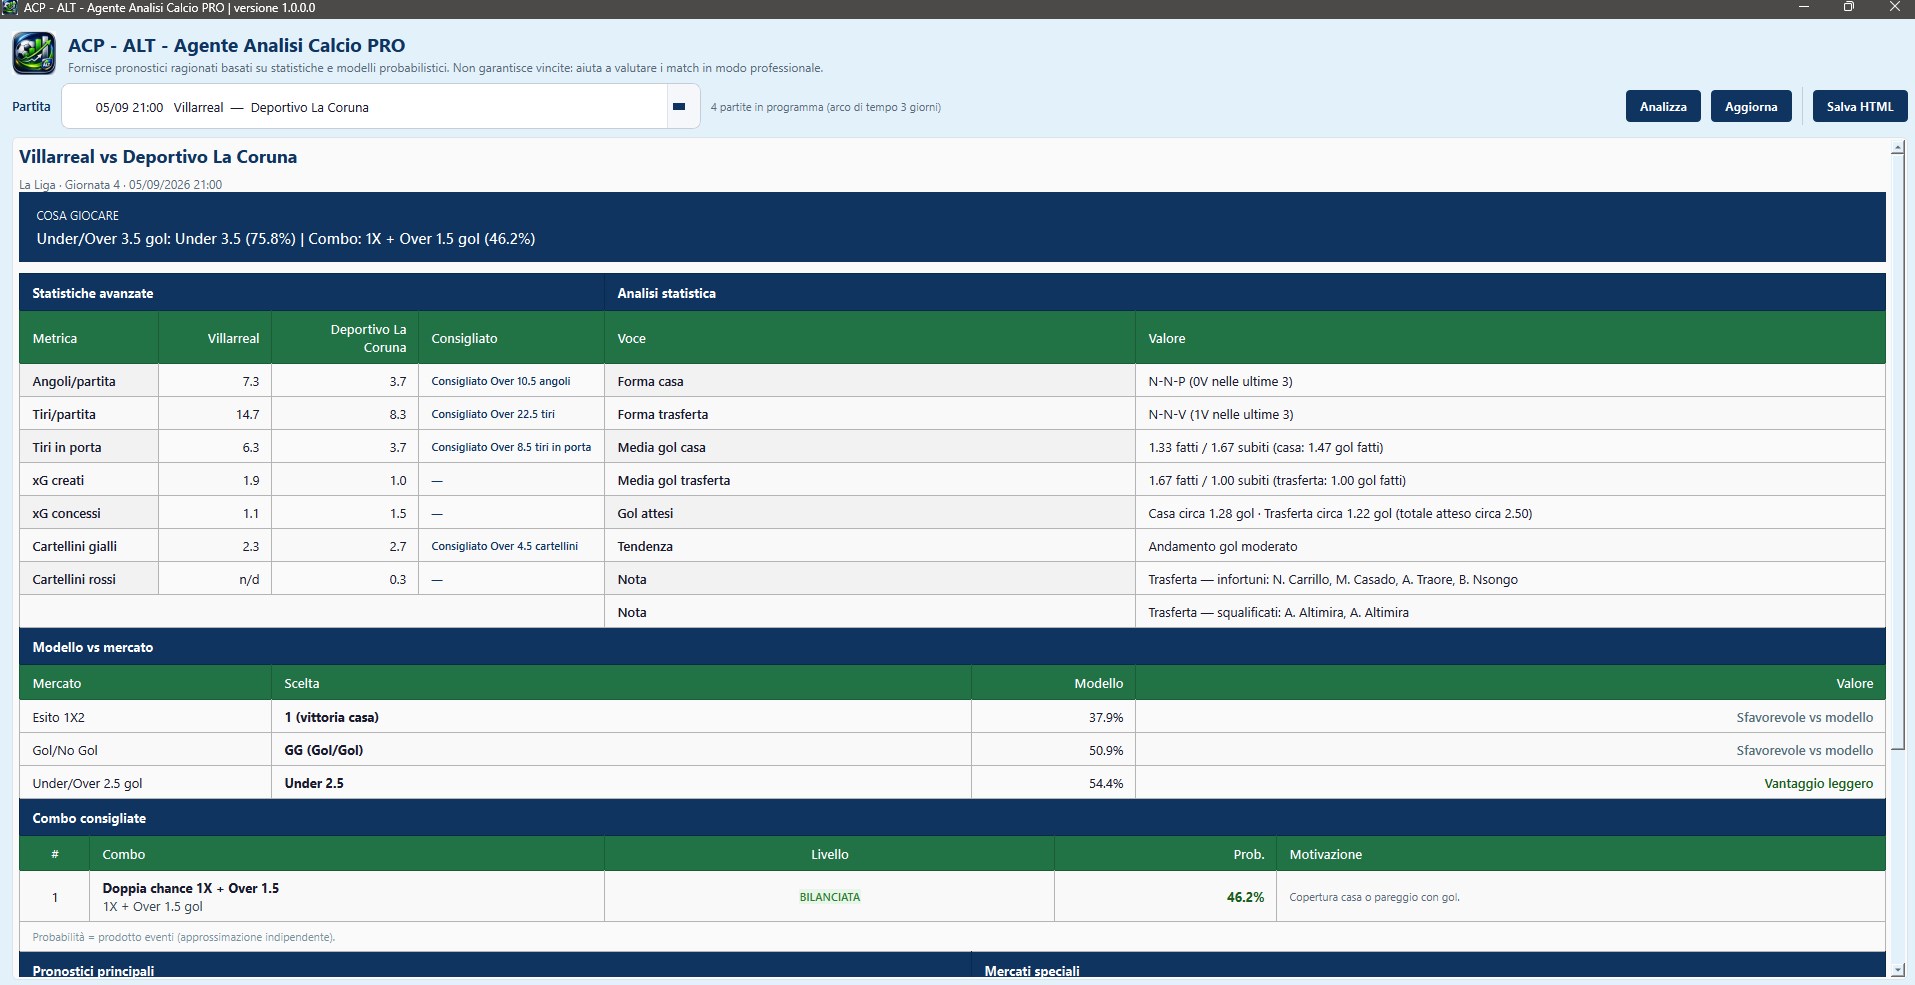Click the ACP soccer ball app logo

(33, 54)
